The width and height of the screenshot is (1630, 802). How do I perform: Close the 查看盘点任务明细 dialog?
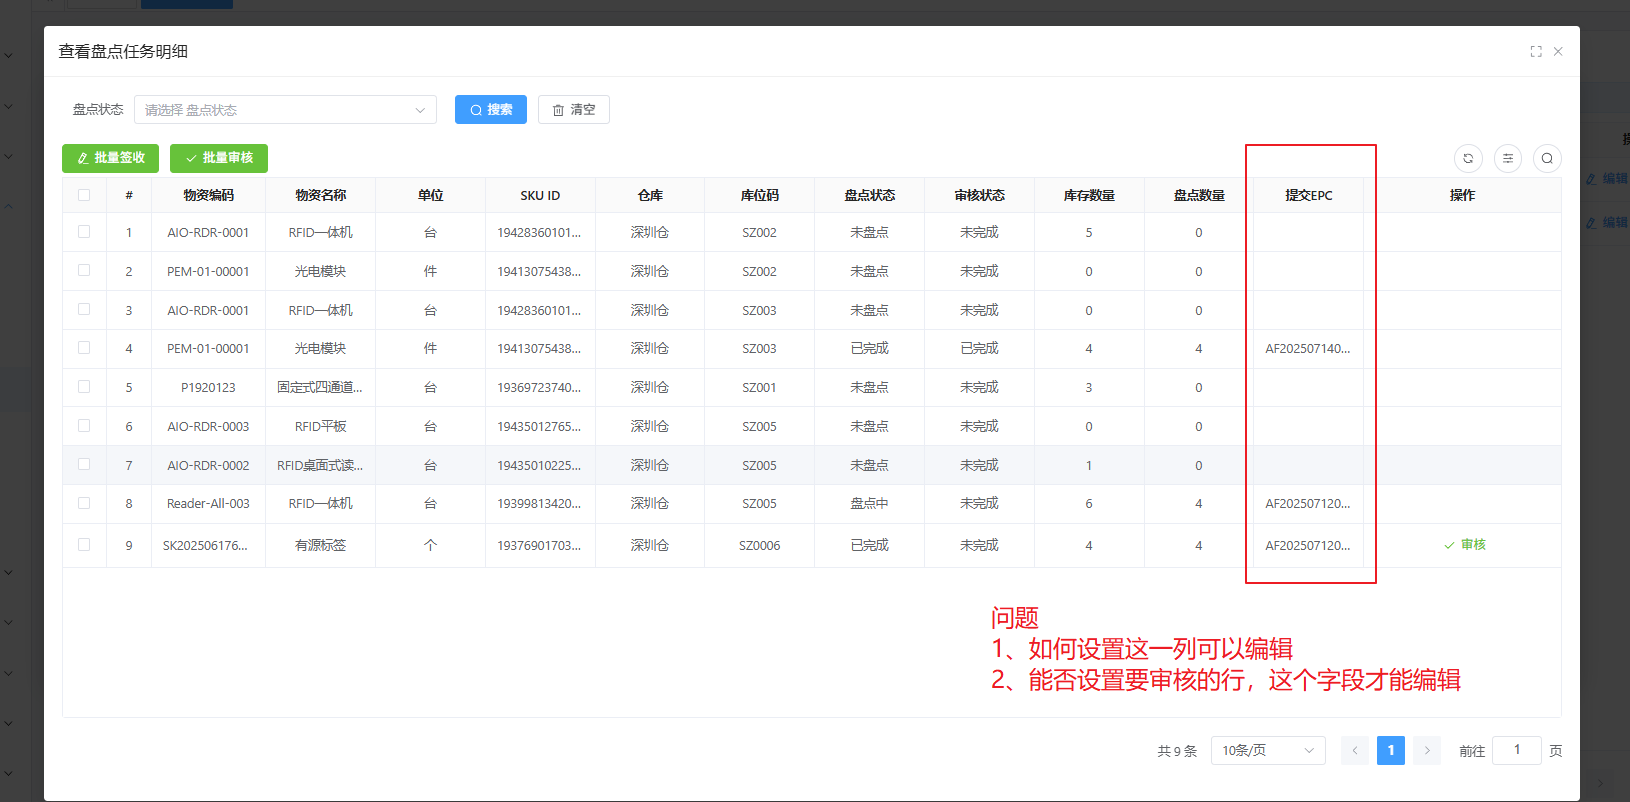click(1558, 51)
